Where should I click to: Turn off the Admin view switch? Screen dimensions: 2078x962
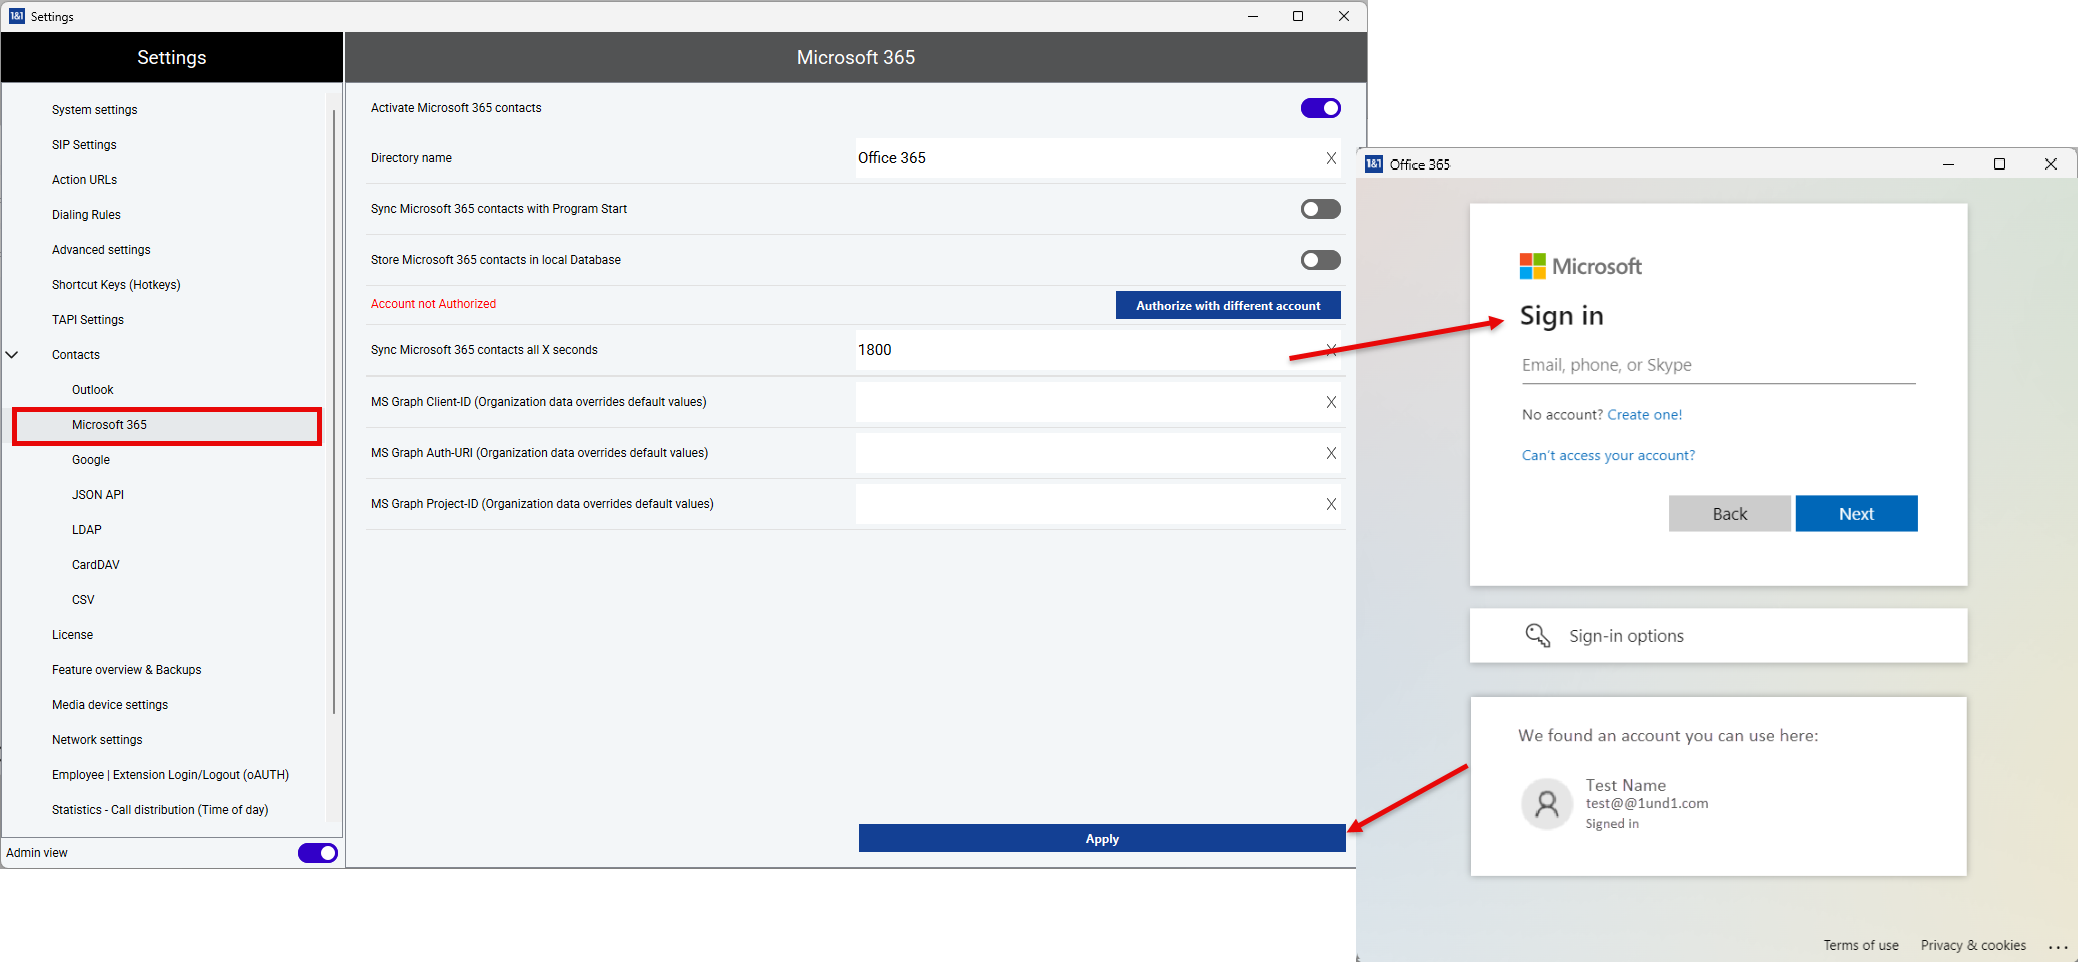click(x=317, y=853)
